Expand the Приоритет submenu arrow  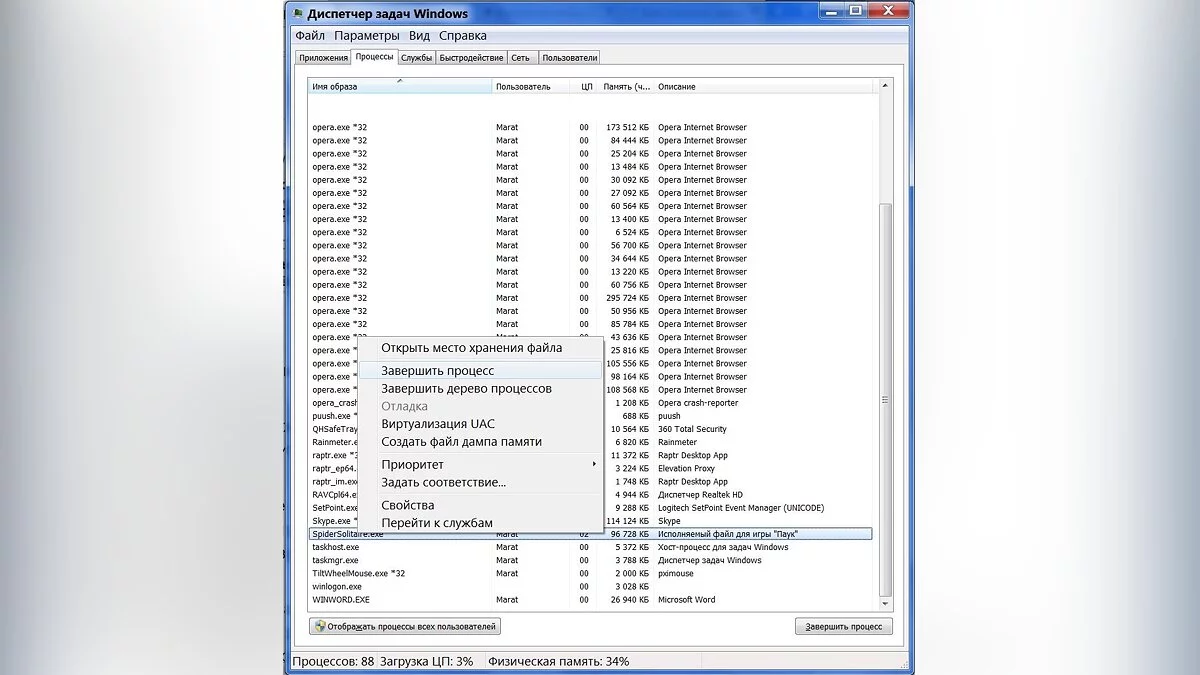[x=594, y=464]
